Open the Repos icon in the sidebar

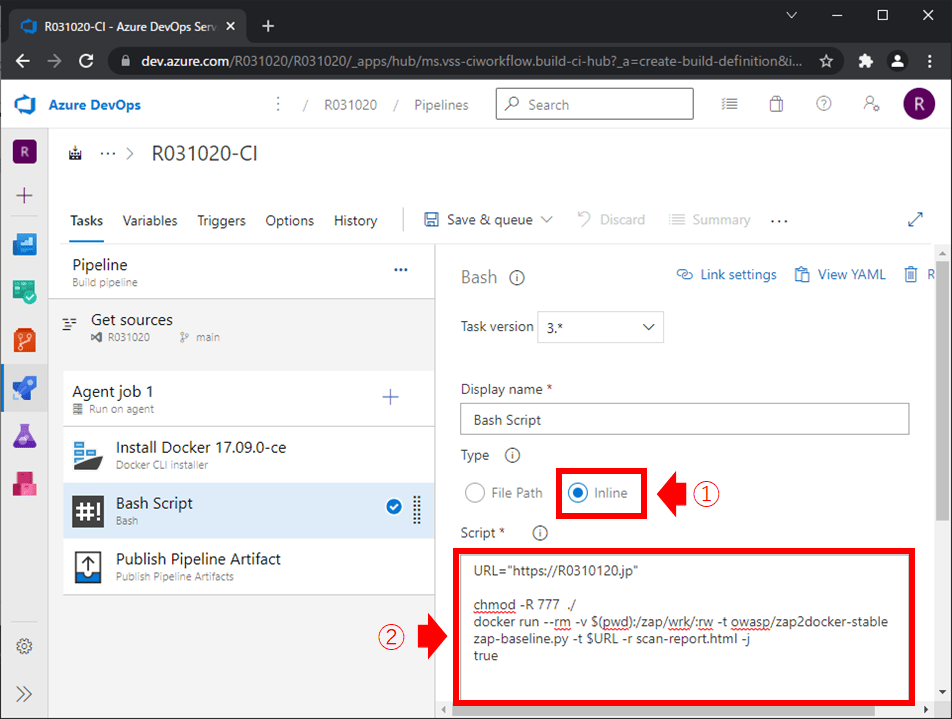[25, 340]
